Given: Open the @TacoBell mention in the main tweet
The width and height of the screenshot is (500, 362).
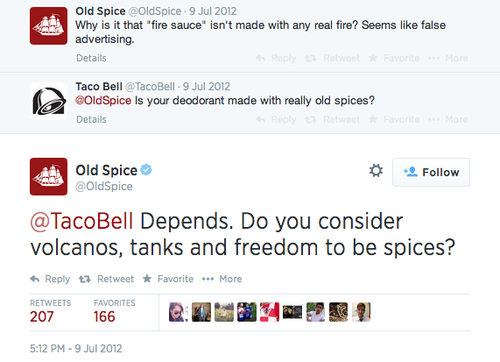Looking at the screenshot, I should pyautogui.click(x=82, y=221).
